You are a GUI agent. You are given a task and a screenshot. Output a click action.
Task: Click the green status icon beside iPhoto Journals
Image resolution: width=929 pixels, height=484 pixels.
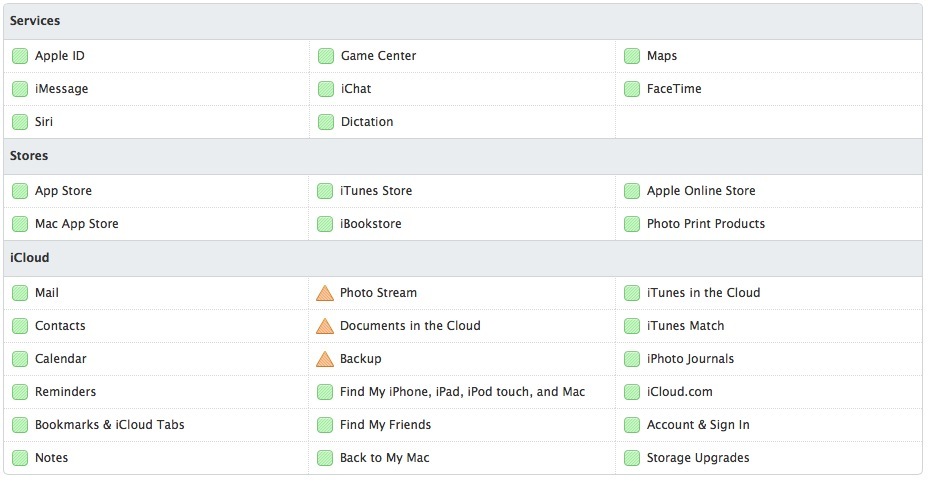coord(632,359)
